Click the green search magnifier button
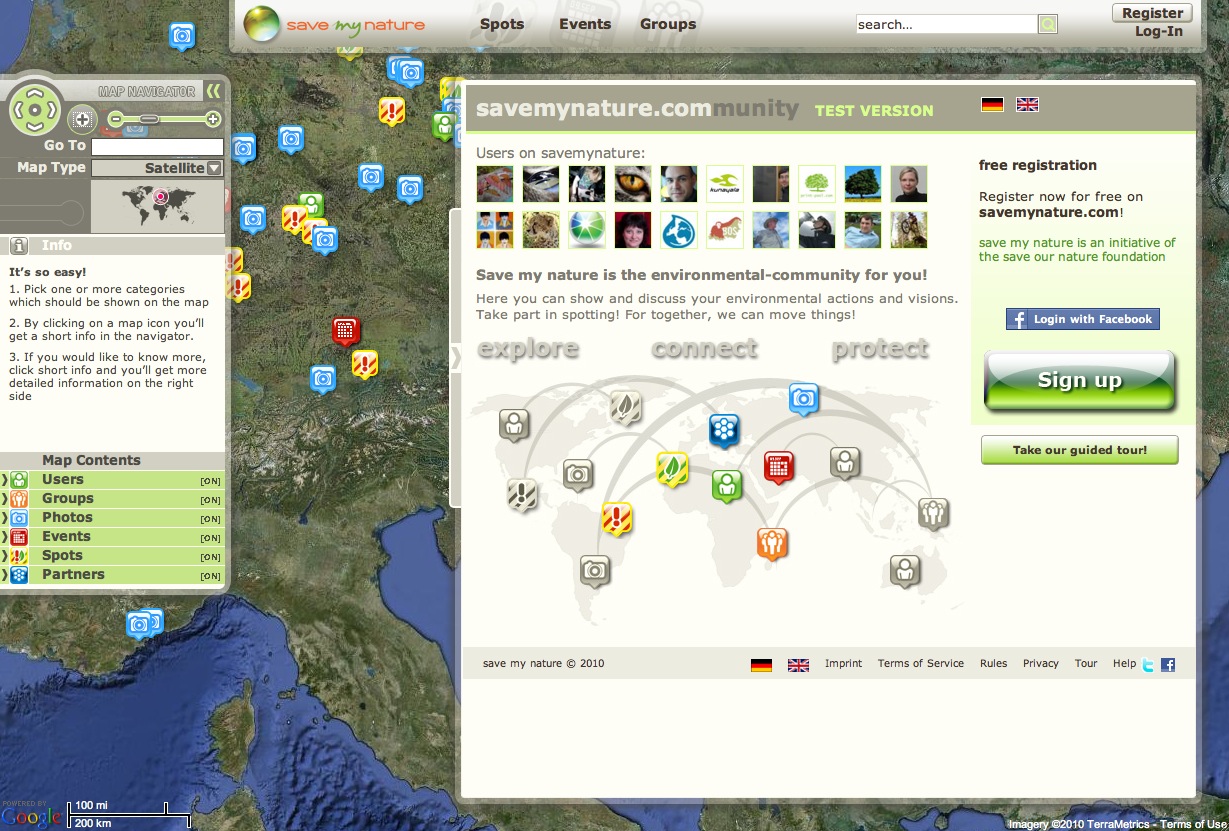Image resolution: width=1229 pixels, height=831 pixels. [1047, 25]
